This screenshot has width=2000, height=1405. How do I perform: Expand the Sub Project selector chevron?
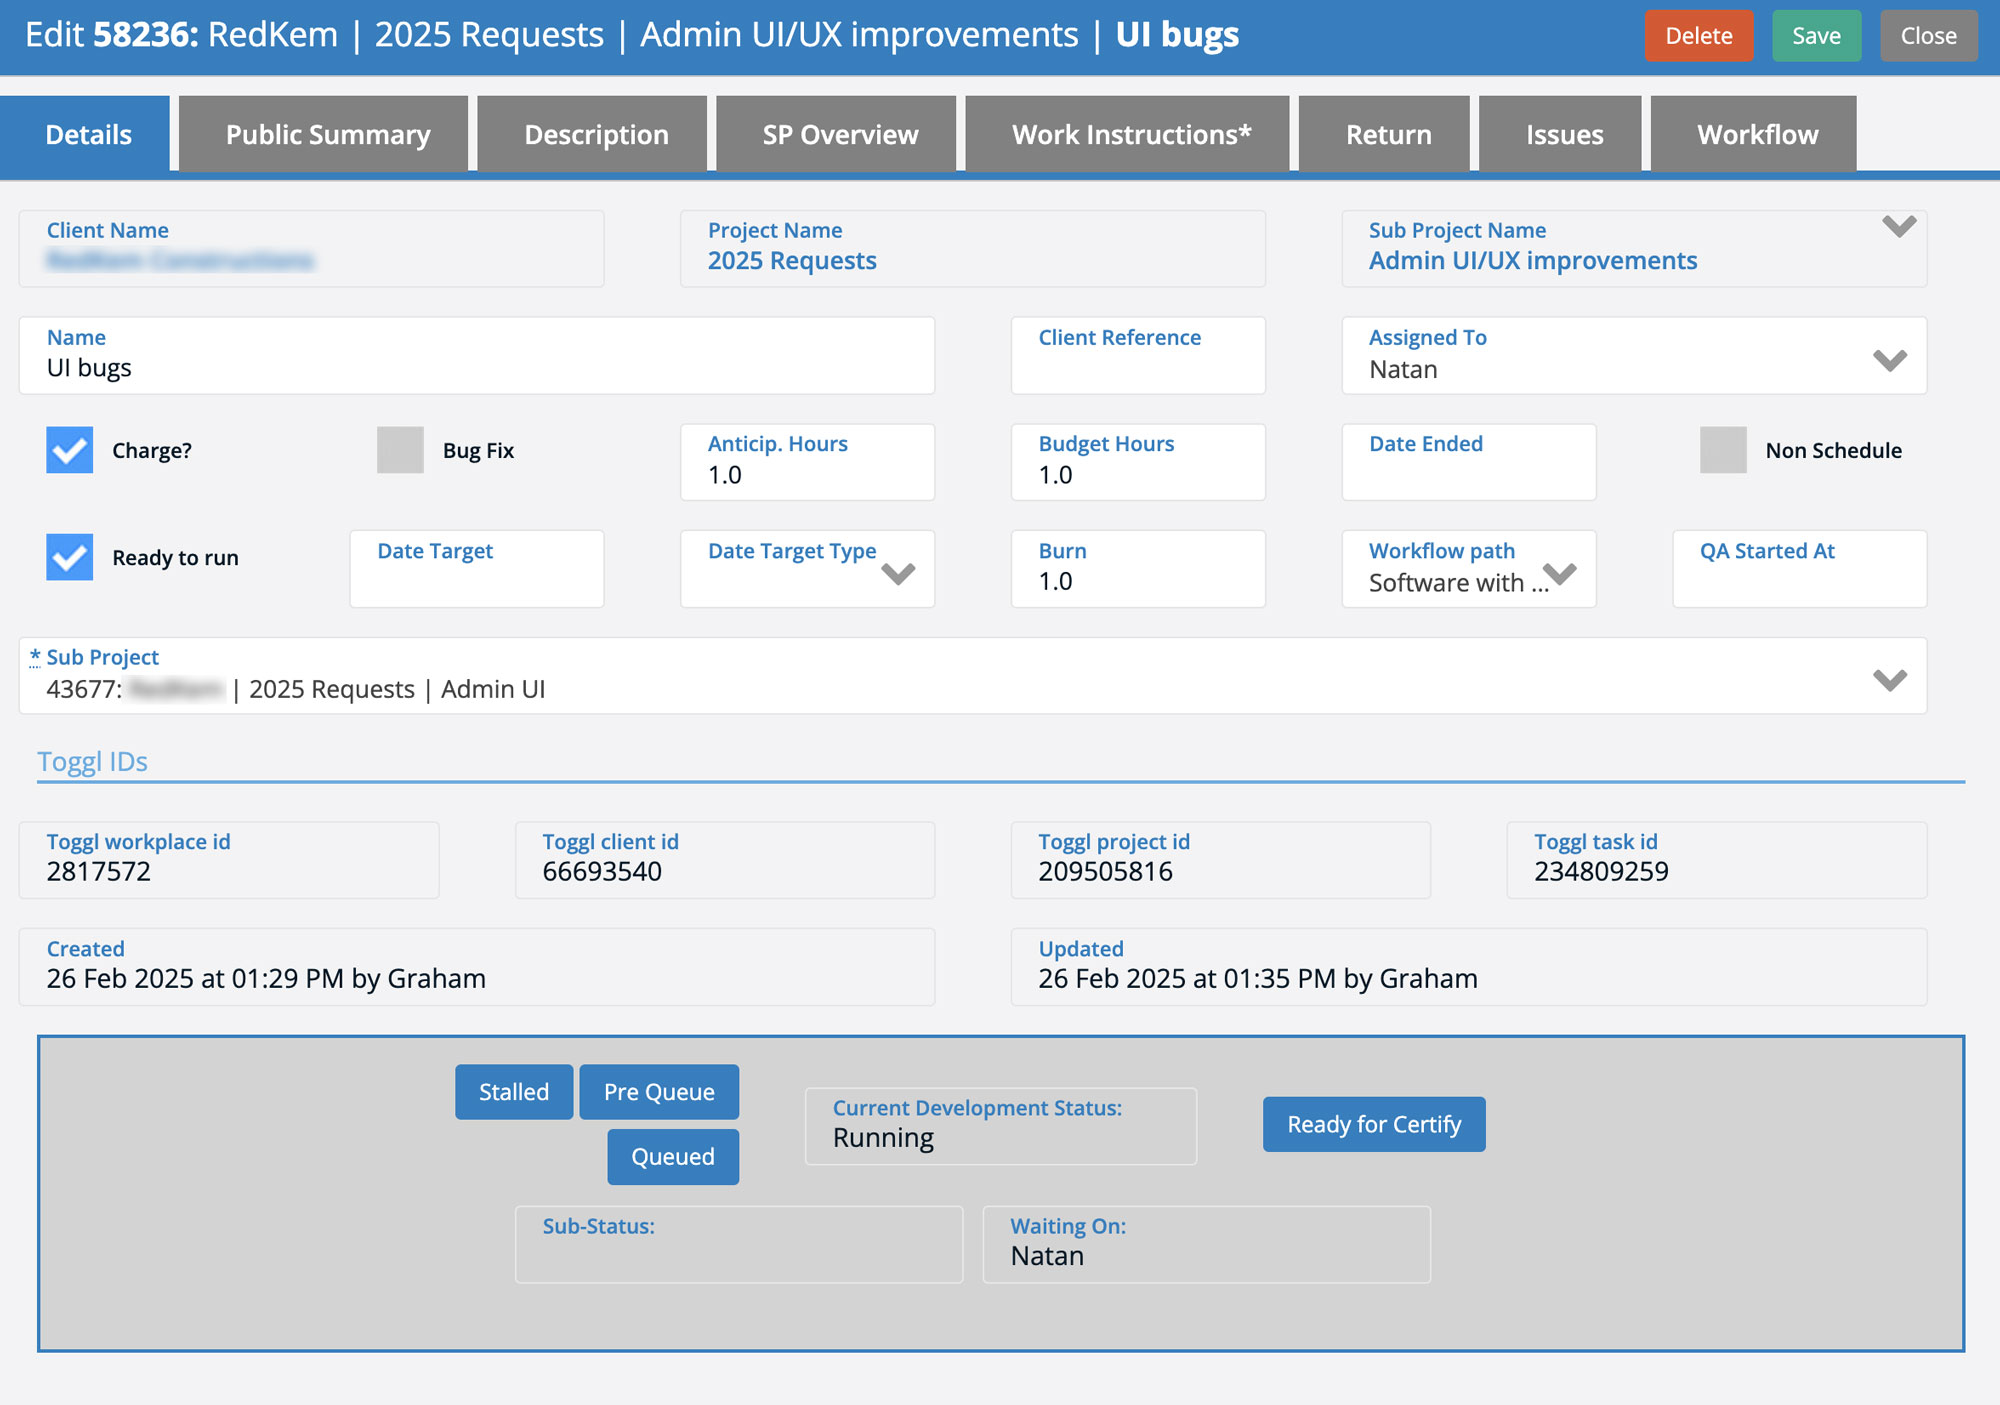1888,680
